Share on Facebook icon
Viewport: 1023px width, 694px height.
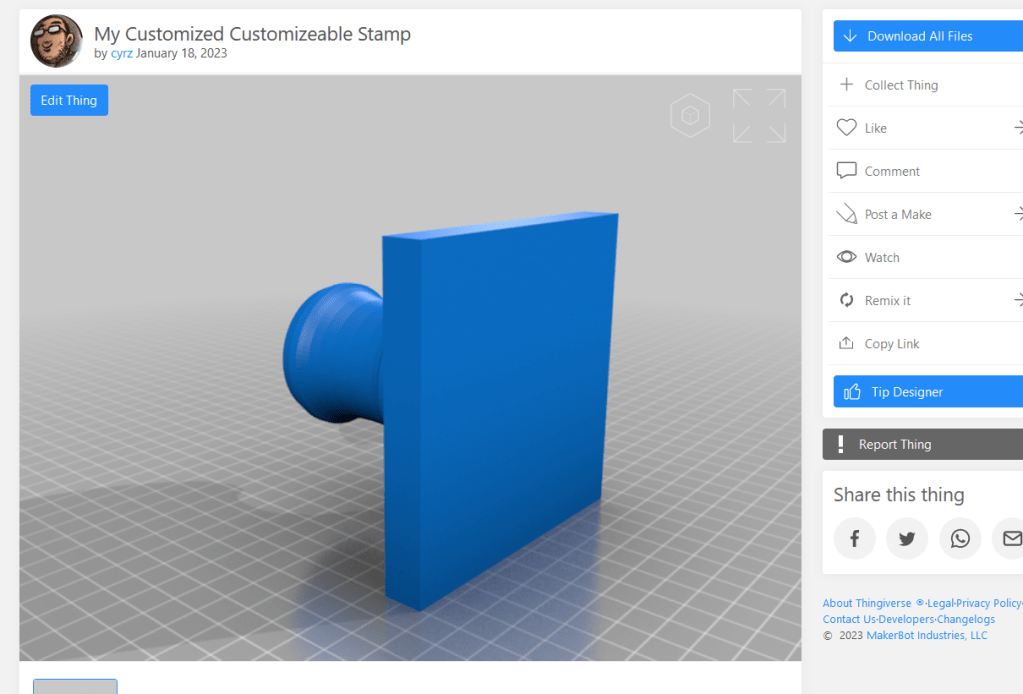pyautogui.click(x=854, y=539)
